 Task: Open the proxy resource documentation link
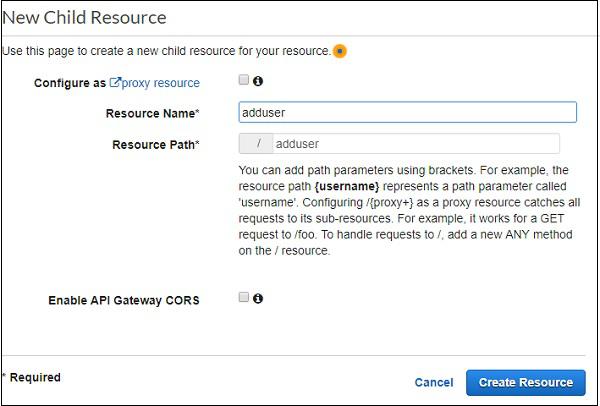click(161, 83)
